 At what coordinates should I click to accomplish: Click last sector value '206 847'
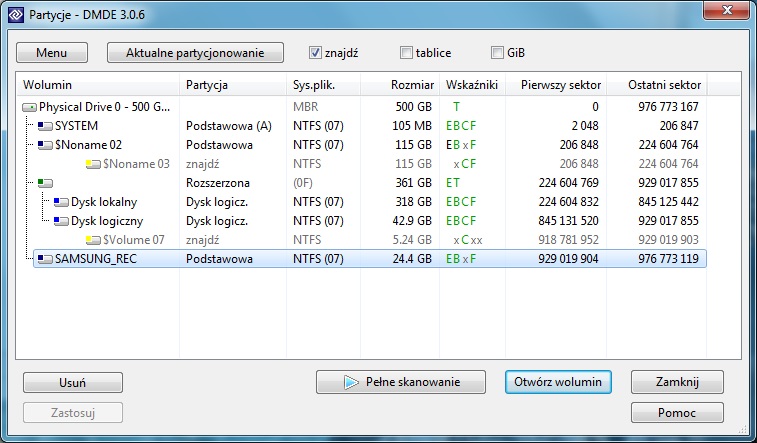[679, 126]
